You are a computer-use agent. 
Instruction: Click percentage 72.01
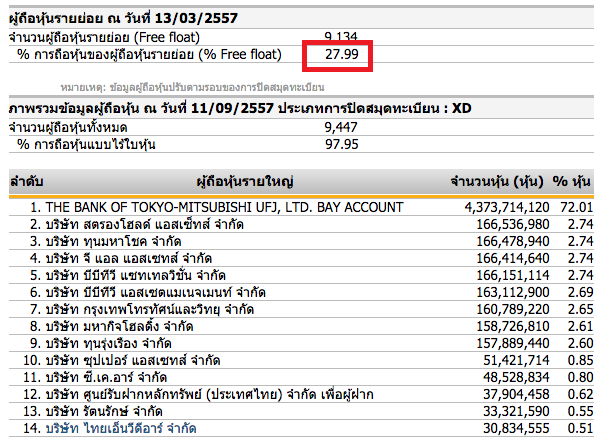[x=576, y=207]
